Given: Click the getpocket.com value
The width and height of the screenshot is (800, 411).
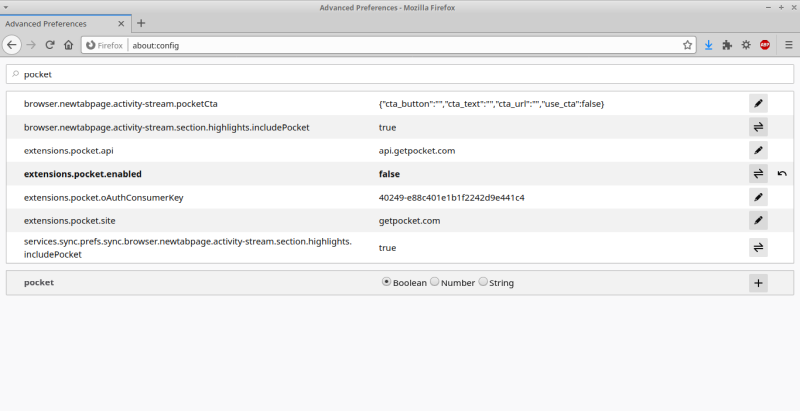Looking at the screenshot, I should click(x=409, y=221).
